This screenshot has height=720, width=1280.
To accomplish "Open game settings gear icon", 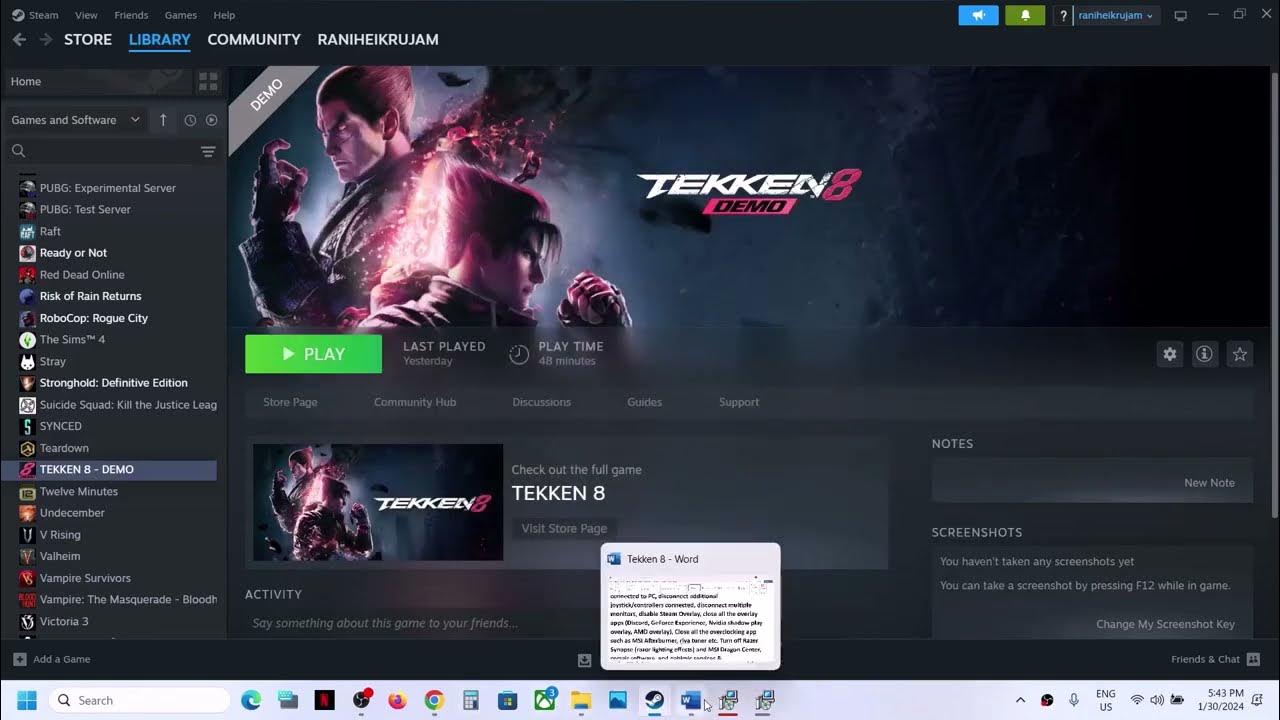I will pyautogui.click(x=1169, y=354).
